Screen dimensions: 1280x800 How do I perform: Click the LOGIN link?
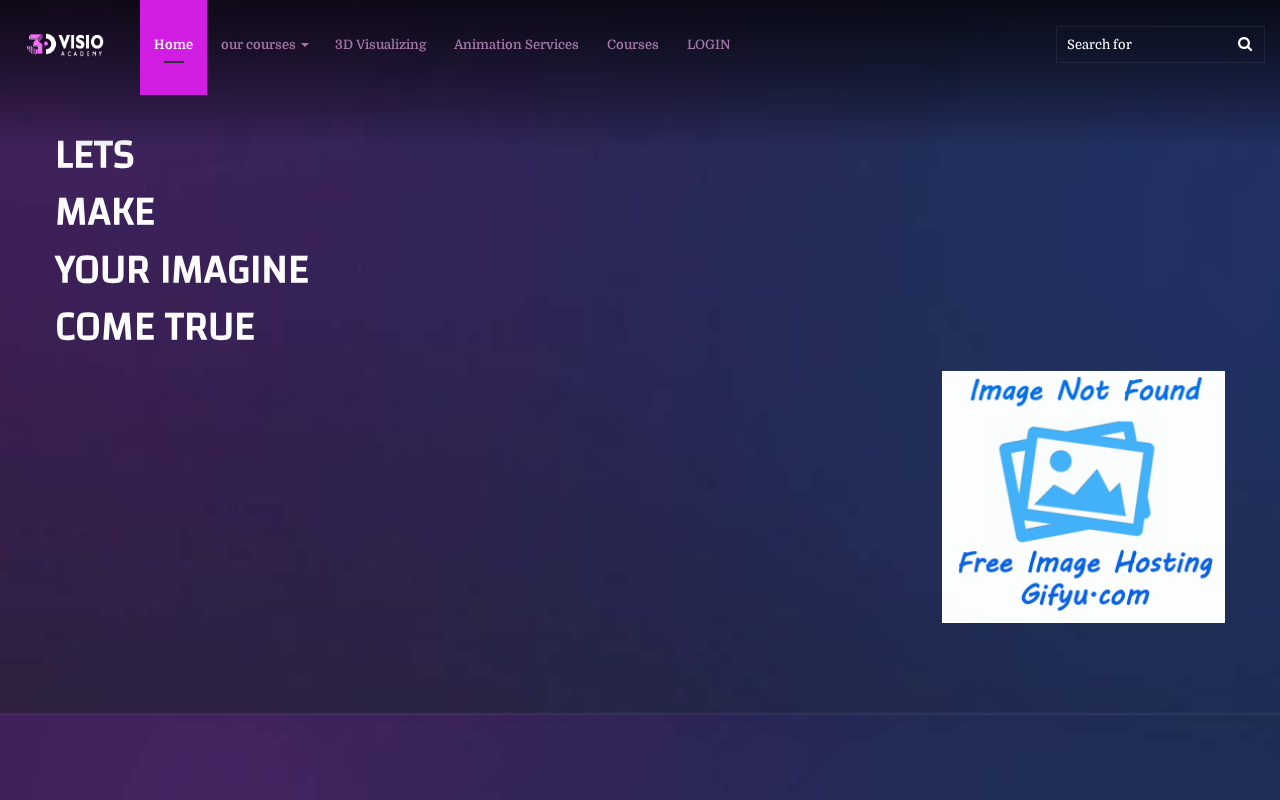tap(708, 45)
